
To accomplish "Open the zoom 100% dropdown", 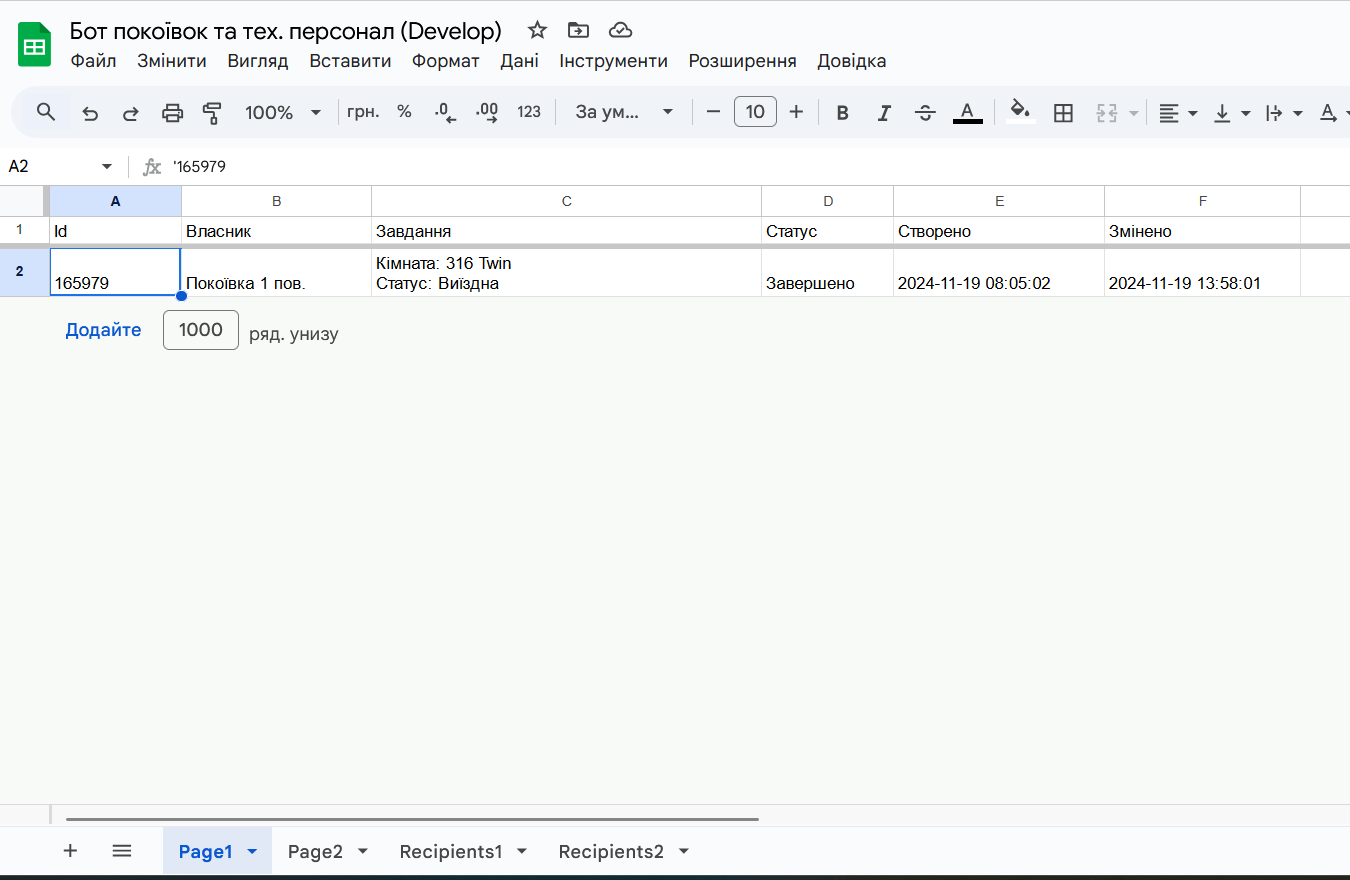I will click(284, 113).
